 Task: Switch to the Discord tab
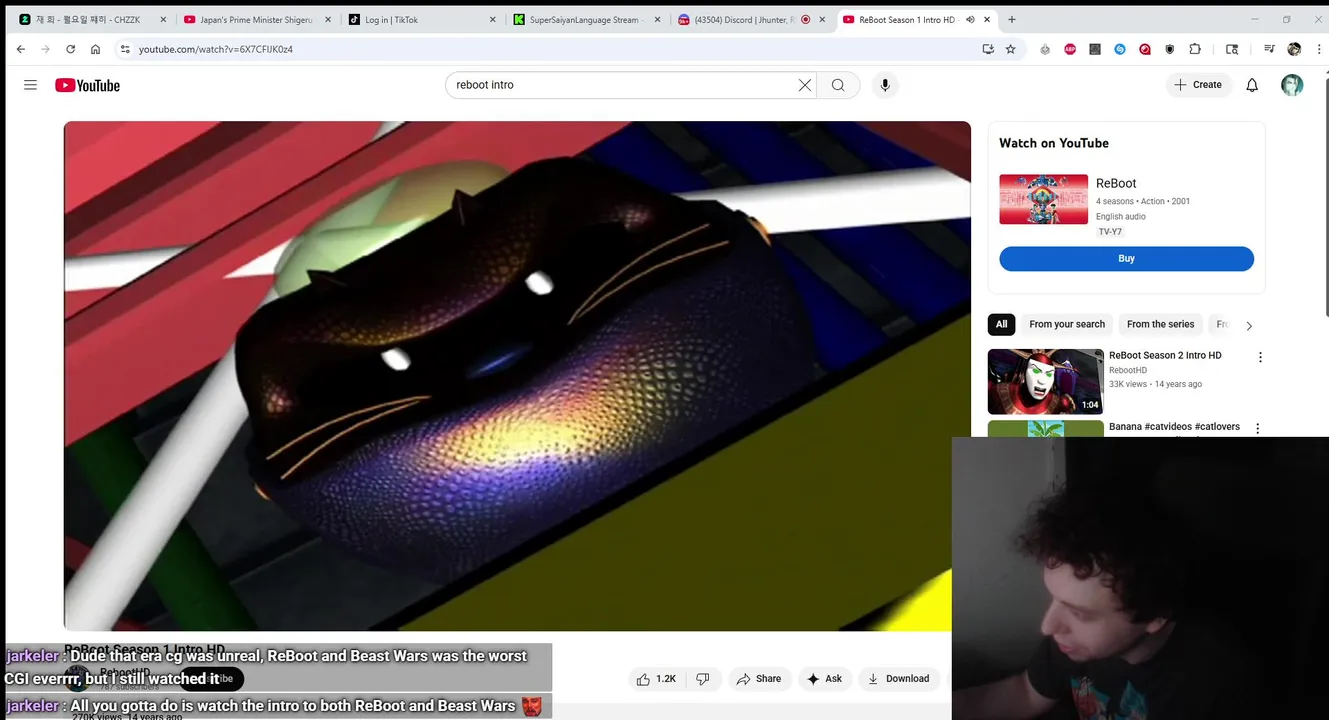[750, 19]
